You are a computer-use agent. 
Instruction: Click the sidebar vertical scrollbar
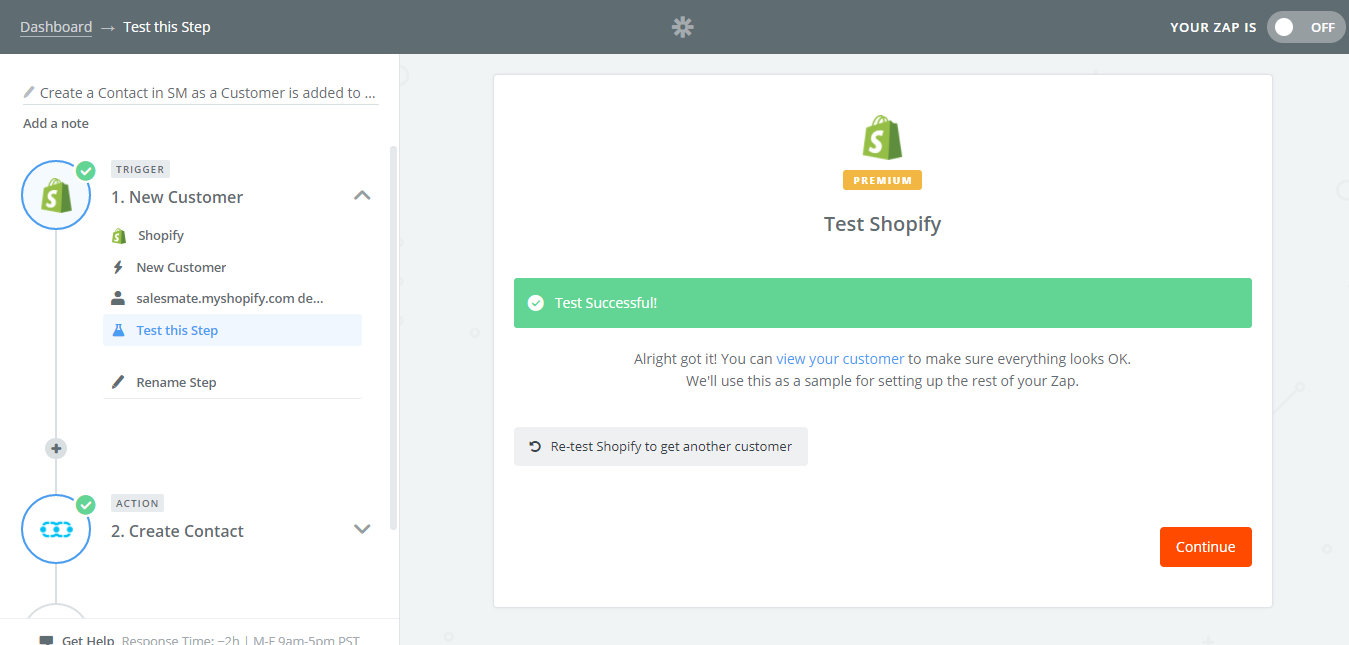click(x=393, y=338)
